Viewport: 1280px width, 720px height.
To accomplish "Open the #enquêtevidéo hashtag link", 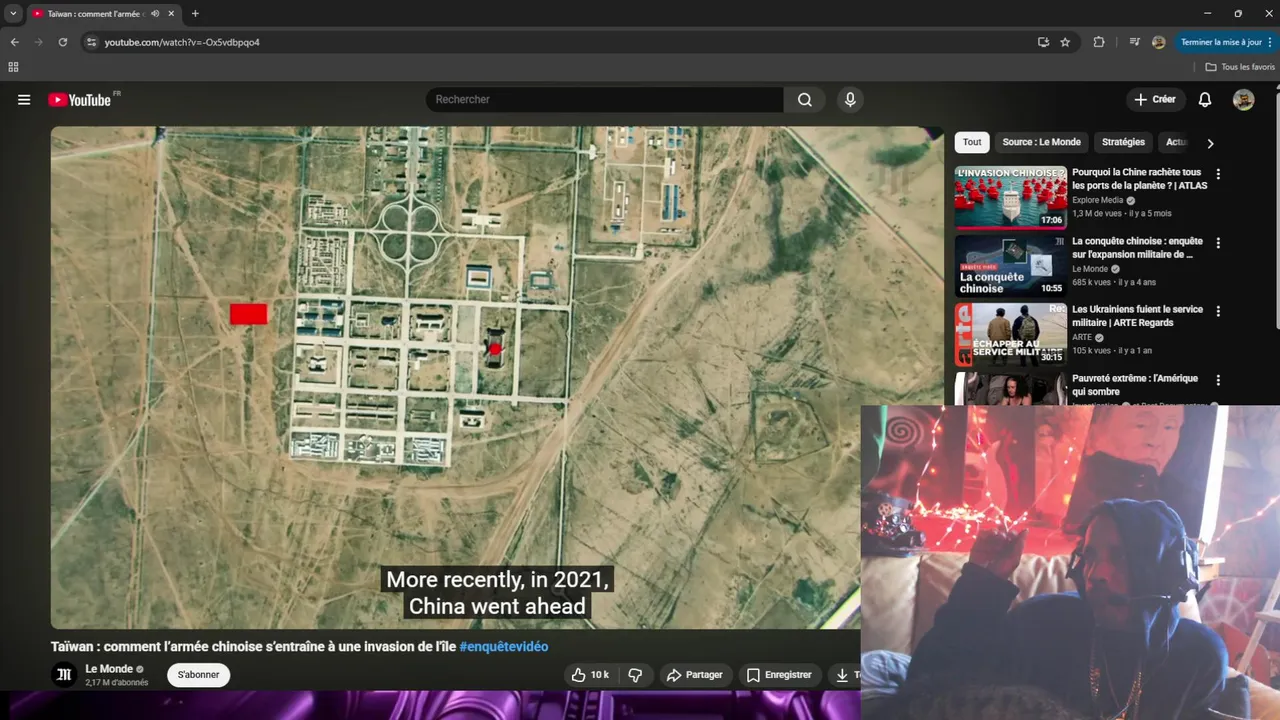I will (503, 647).
